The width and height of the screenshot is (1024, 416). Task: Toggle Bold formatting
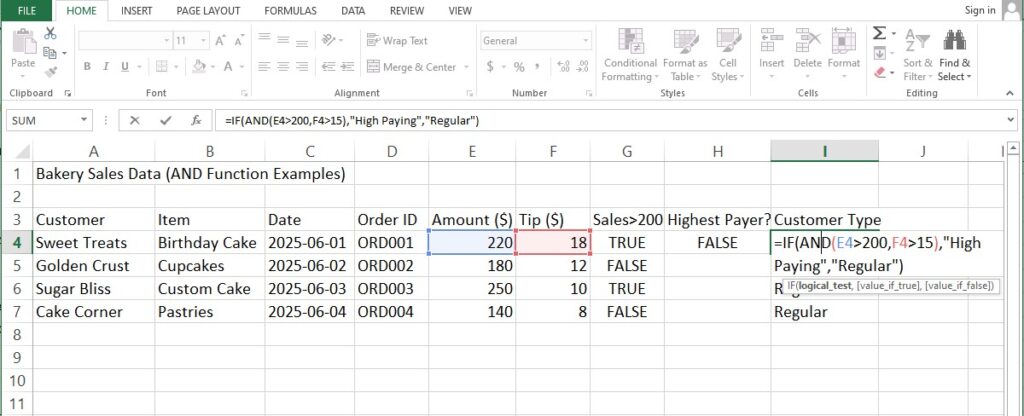pos(87,67)
